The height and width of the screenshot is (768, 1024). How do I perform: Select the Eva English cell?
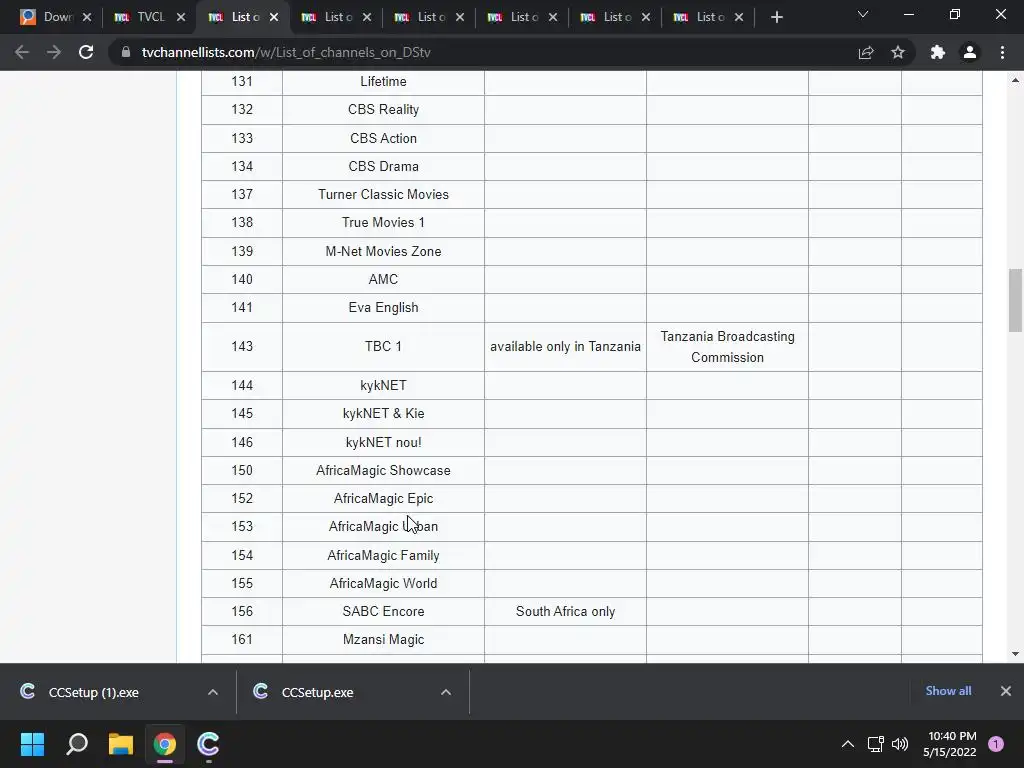coord(383,308)
